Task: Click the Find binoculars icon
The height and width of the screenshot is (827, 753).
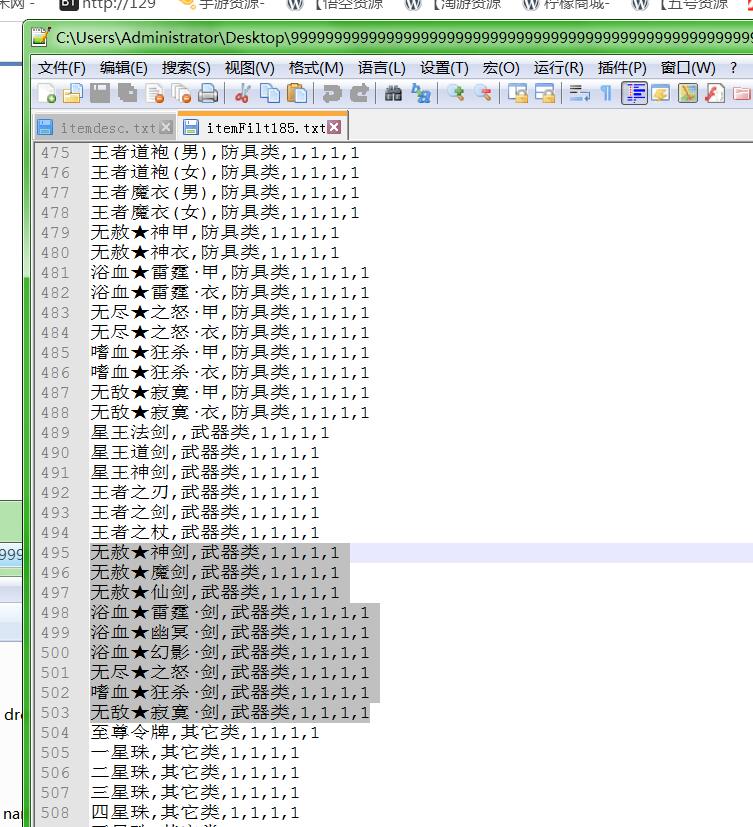Action: pyautogui.click(x=393, y=94)
